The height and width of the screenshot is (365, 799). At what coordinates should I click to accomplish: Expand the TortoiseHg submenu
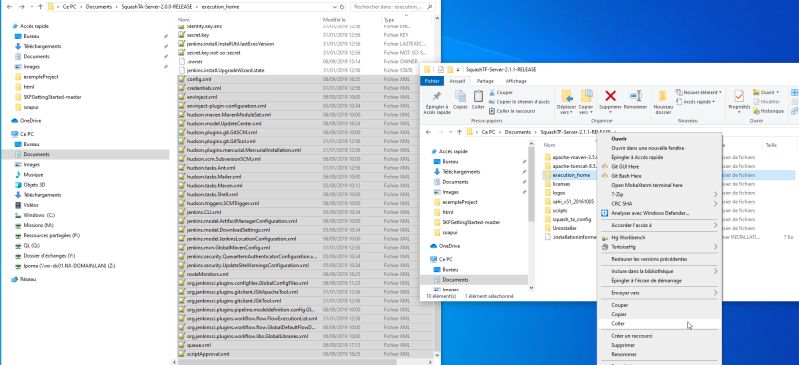click(659, 247)
